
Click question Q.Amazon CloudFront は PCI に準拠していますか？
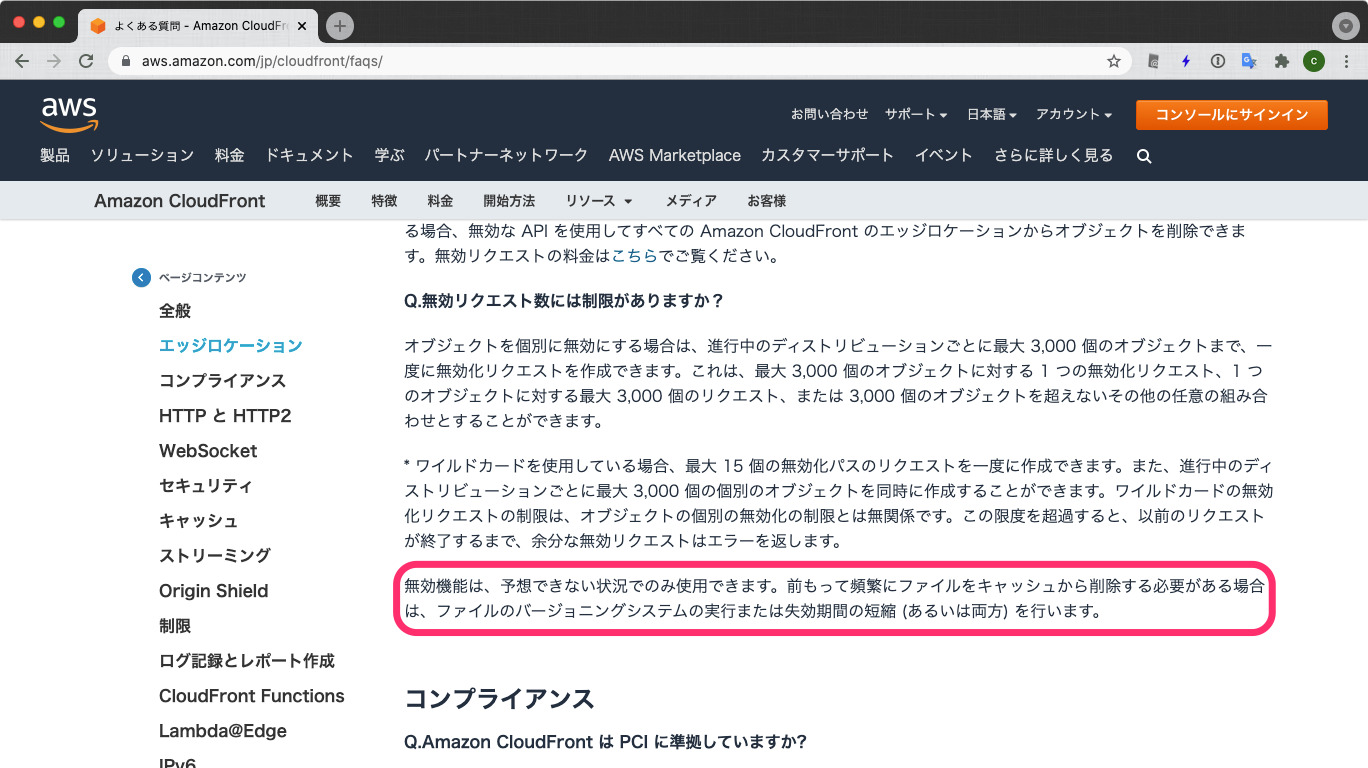[x=605, y=742]
